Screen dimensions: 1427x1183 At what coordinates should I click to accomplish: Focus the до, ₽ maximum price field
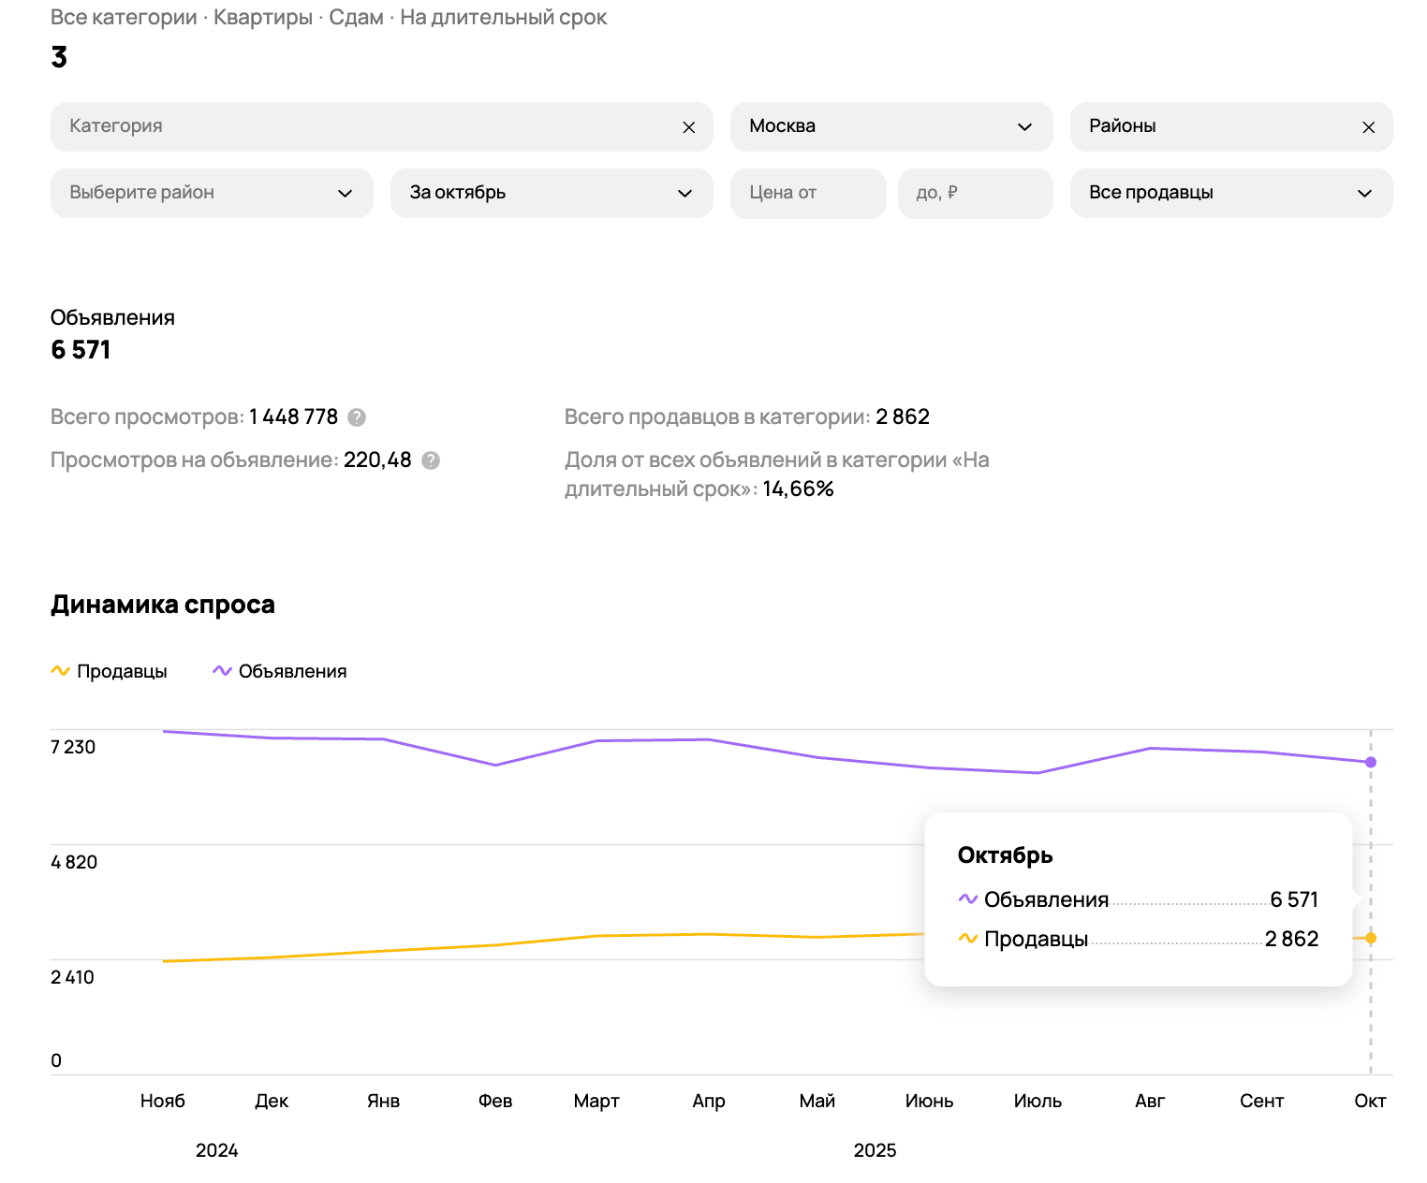974,193
